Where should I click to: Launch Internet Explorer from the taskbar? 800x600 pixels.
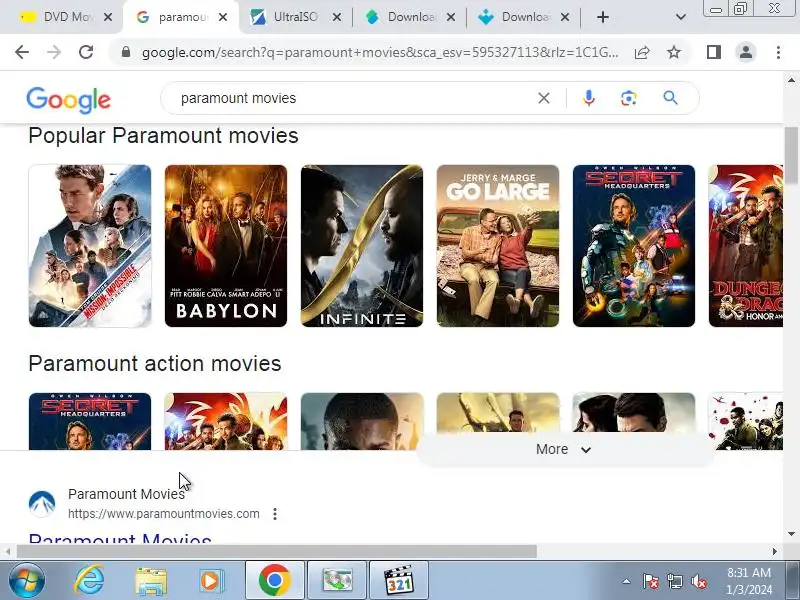(89, 581)
